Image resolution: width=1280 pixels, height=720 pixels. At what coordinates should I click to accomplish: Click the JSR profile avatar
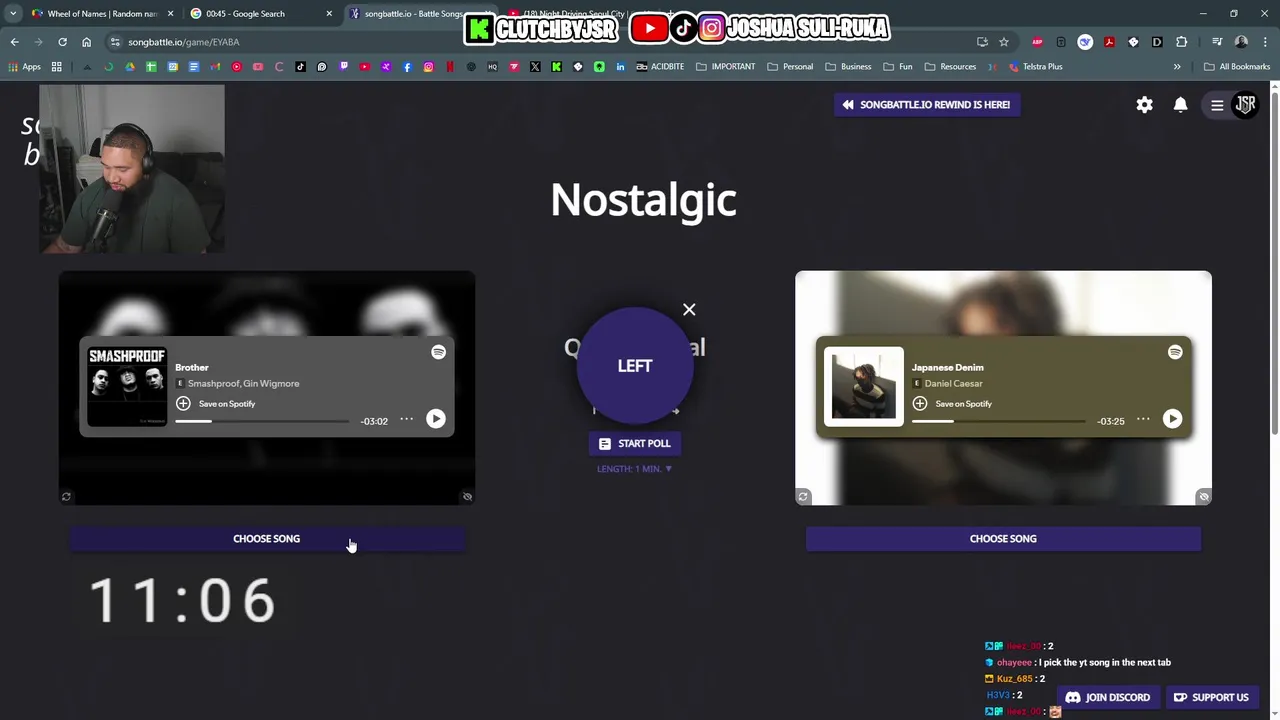coord(1245,104)
